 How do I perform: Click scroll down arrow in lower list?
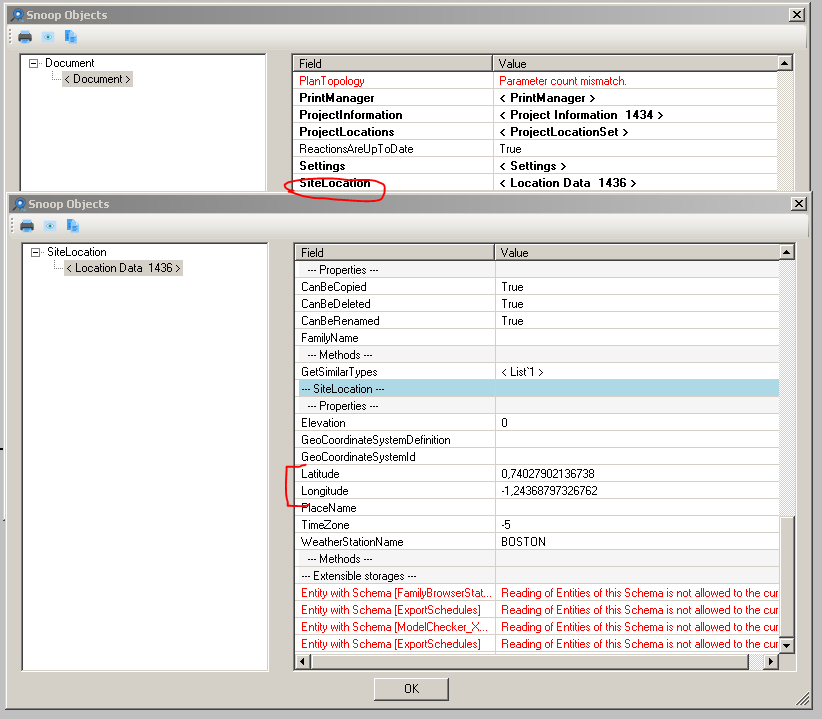786,645
